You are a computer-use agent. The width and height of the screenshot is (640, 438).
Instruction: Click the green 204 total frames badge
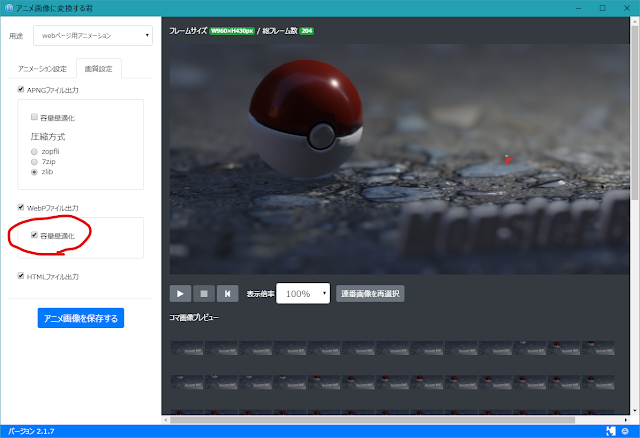tap(307, 31)
